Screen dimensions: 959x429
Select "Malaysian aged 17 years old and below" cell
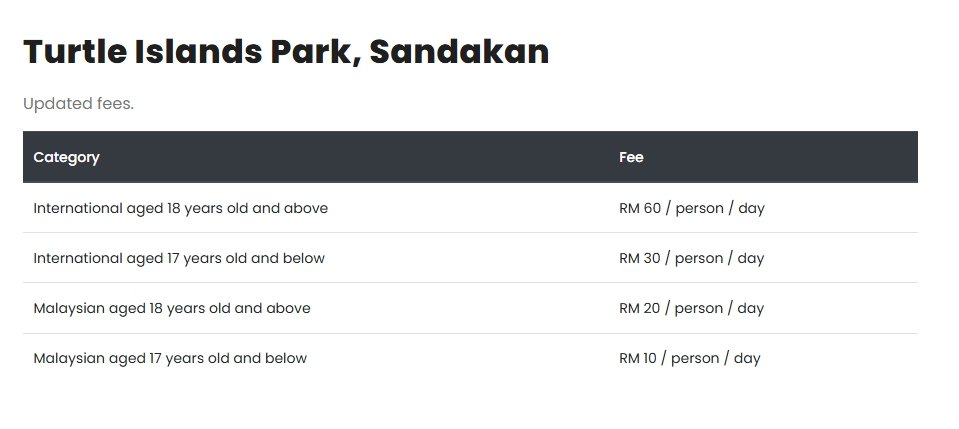pyautogui.click(x=170, y=358)
